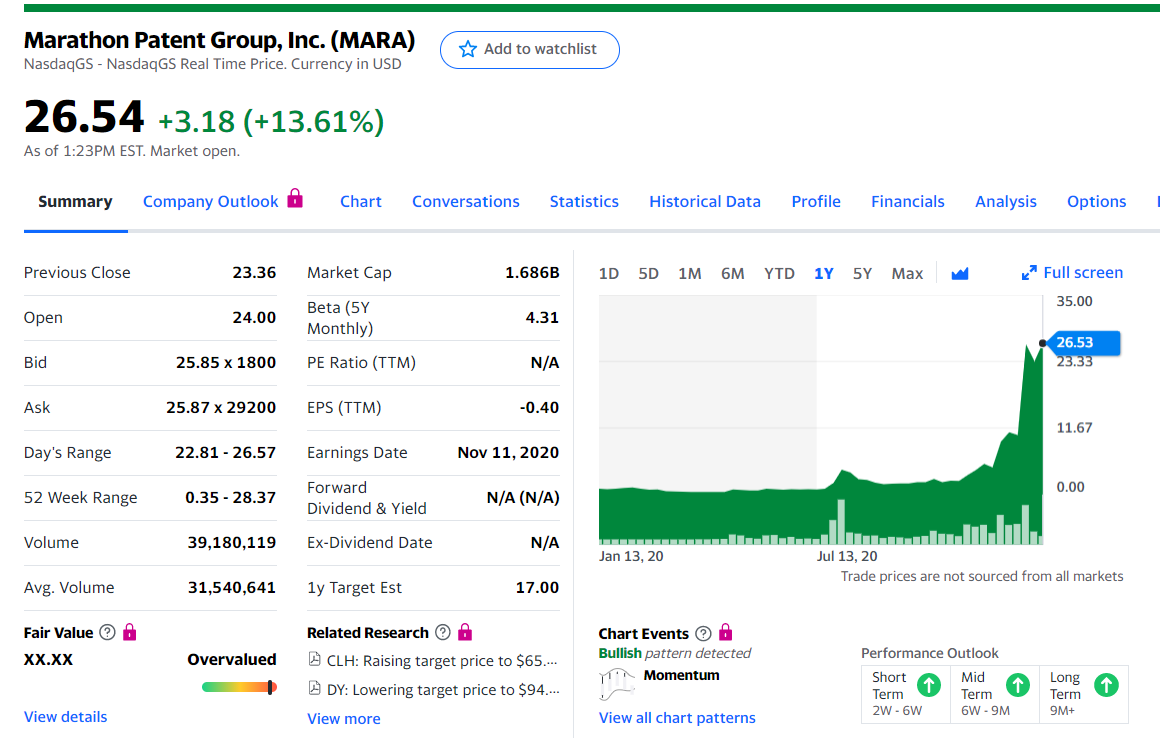The width and height of the screenshot is (1160, 748).
Task: Click the Short Term green up arrow
Action: tap(929, 685)
